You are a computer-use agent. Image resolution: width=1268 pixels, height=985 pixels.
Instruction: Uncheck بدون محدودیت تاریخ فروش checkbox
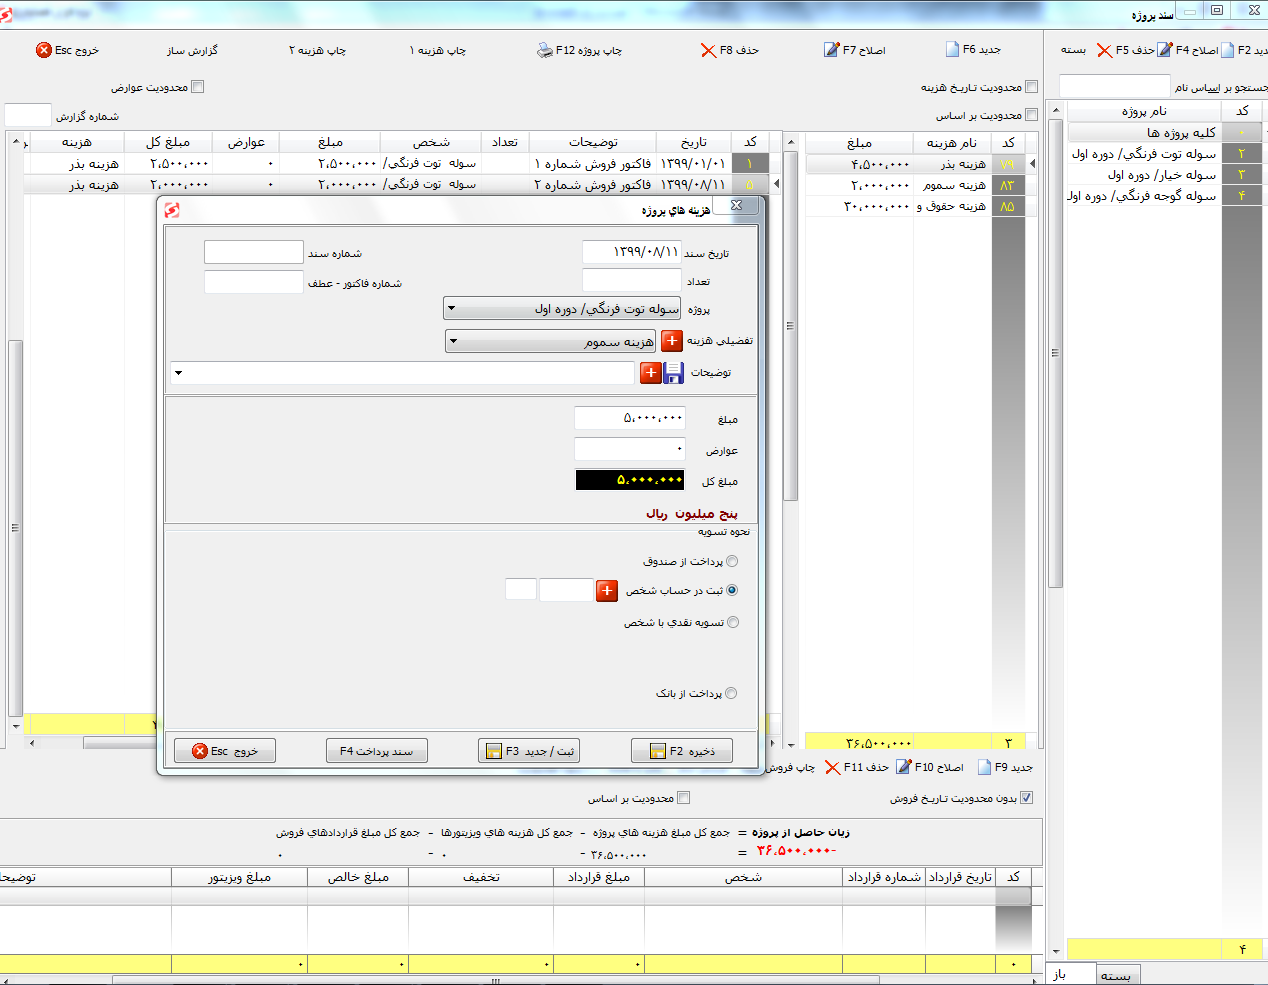click(x=1026, y=798)
